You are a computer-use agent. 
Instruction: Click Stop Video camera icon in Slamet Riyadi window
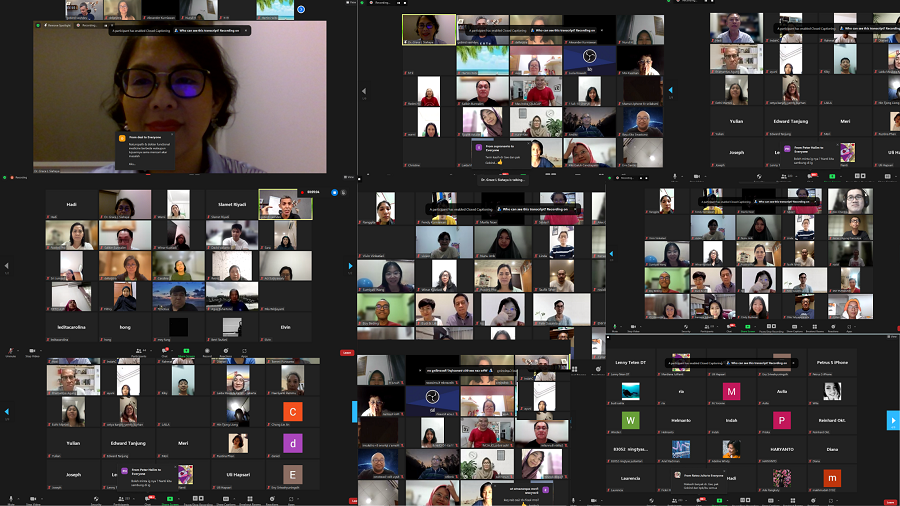click(x=32, y=351)
